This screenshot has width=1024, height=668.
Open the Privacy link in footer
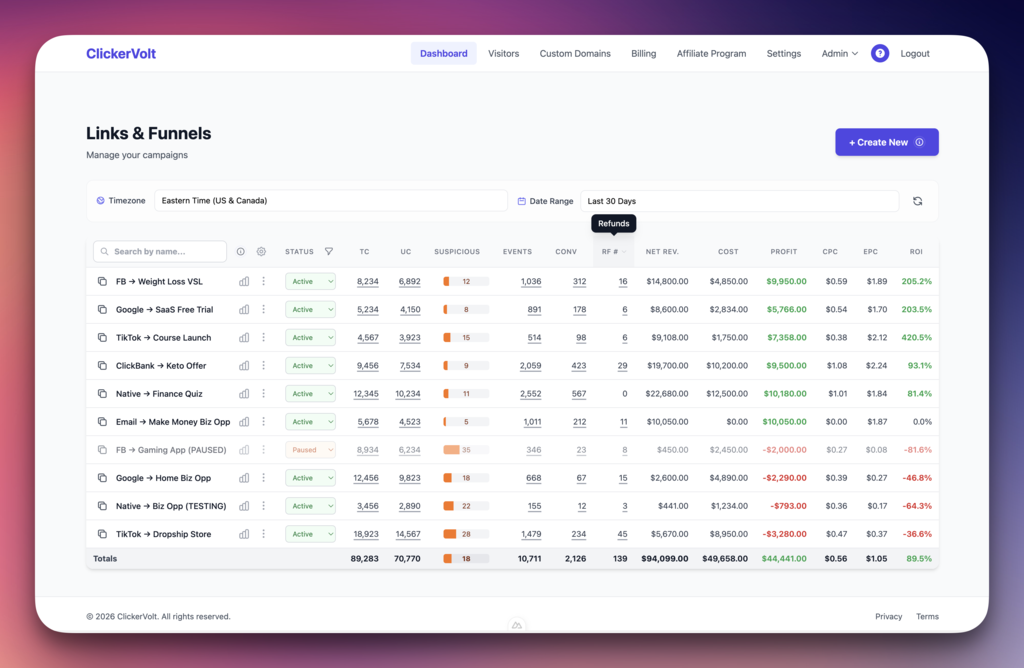[888, 616]
